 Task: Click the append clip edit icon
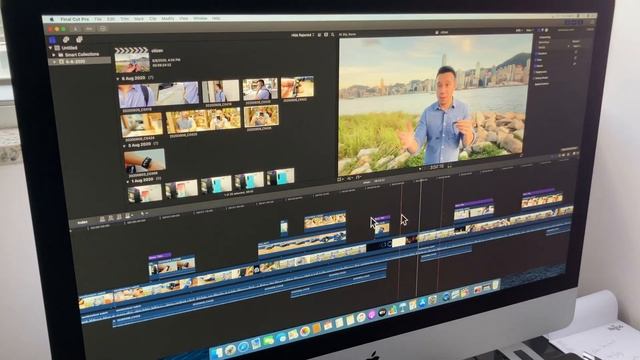point(119,217)
